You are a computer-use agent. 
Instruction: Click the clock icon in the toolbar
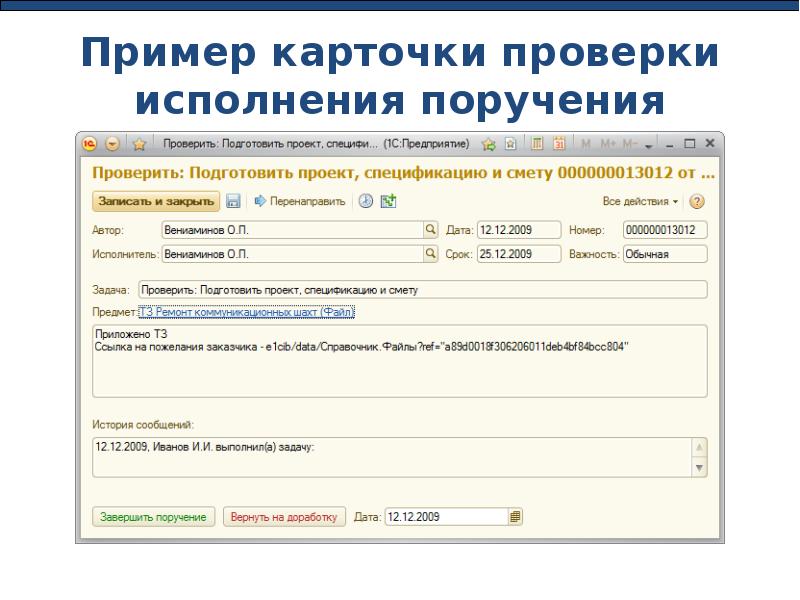(x=366, y=201)
